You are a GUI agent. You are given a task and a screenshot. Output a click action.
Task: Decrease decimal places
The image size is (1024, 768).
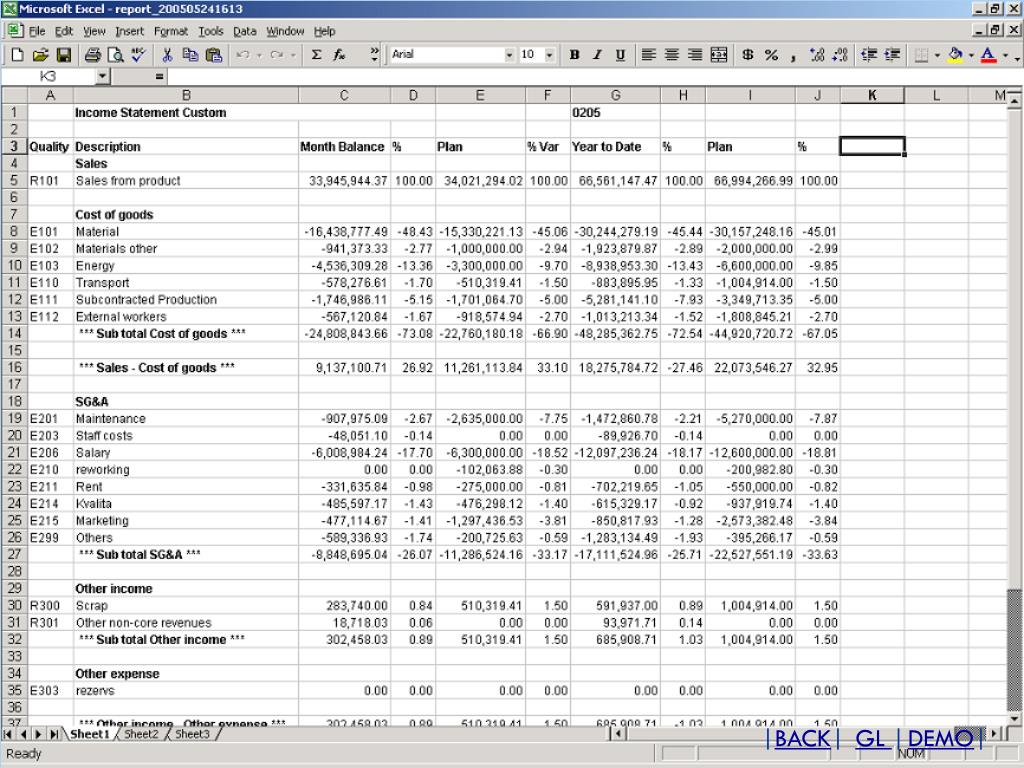point(840,55)
